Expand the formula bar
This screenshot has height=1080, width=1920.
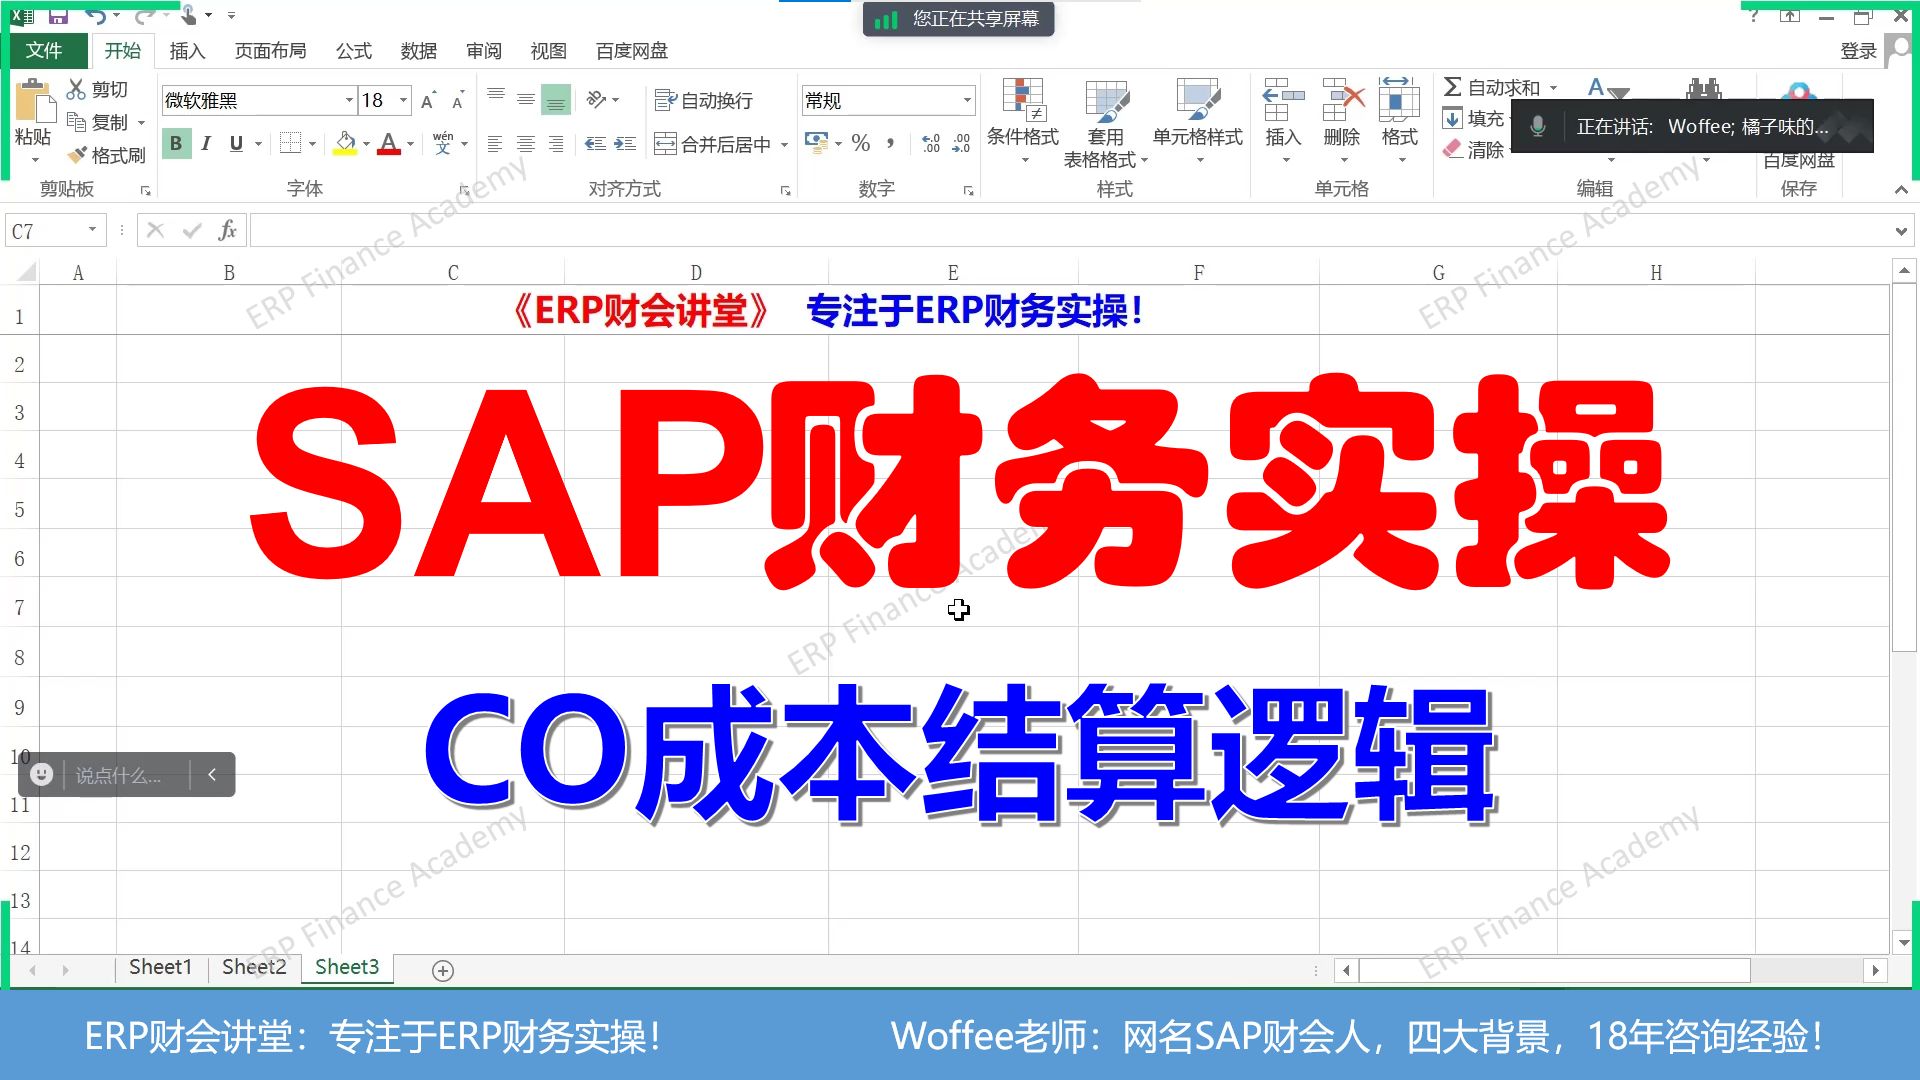click(x=1901, y=231)
